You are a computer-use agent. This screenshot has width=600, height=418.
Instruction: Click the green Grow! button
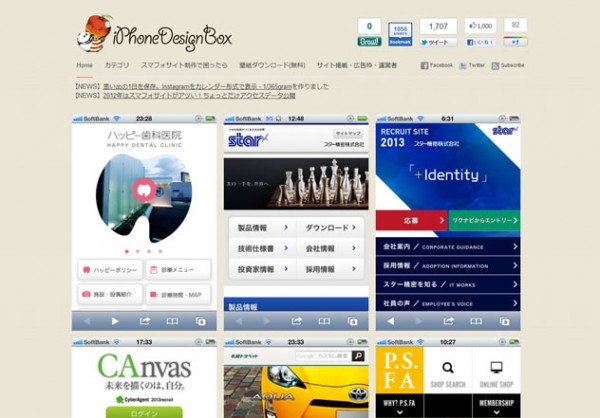[x=369, y=41]
